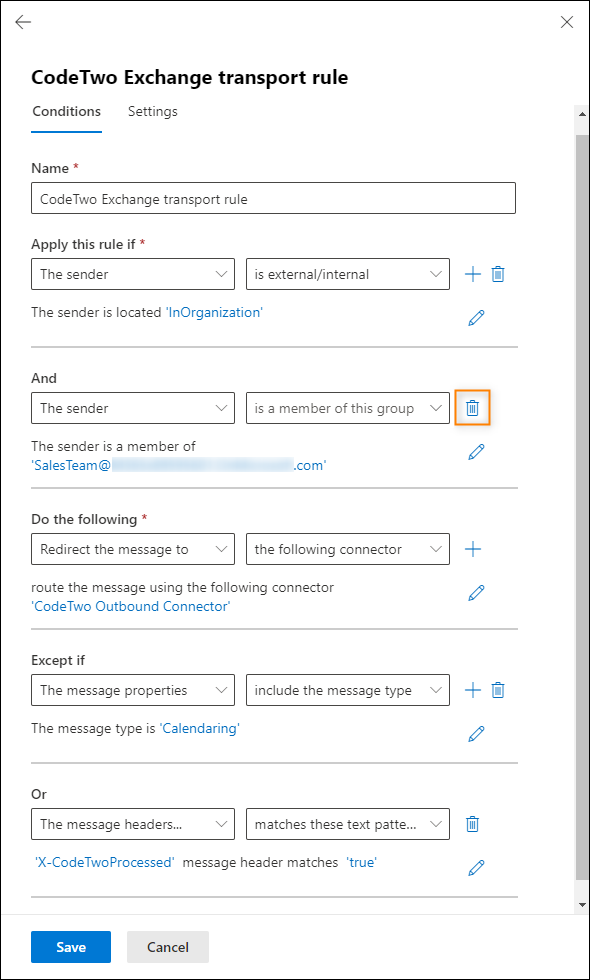Open 'matches these text patte...' dropdown
The image size is (590, 980).
tap(348, 824)
